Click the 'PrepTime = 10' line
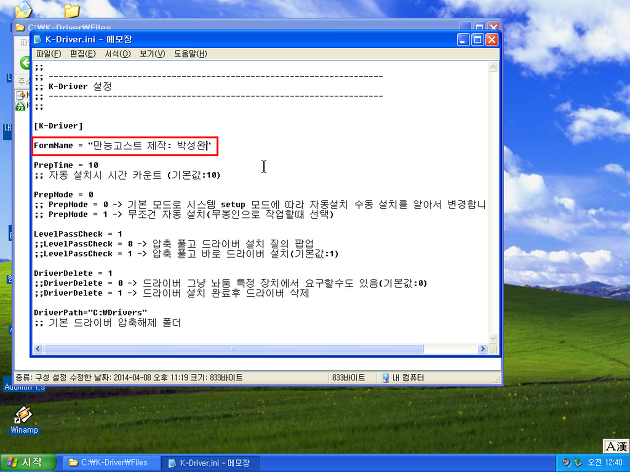Viewport: 630px width, 472px height. pos(66,165)
